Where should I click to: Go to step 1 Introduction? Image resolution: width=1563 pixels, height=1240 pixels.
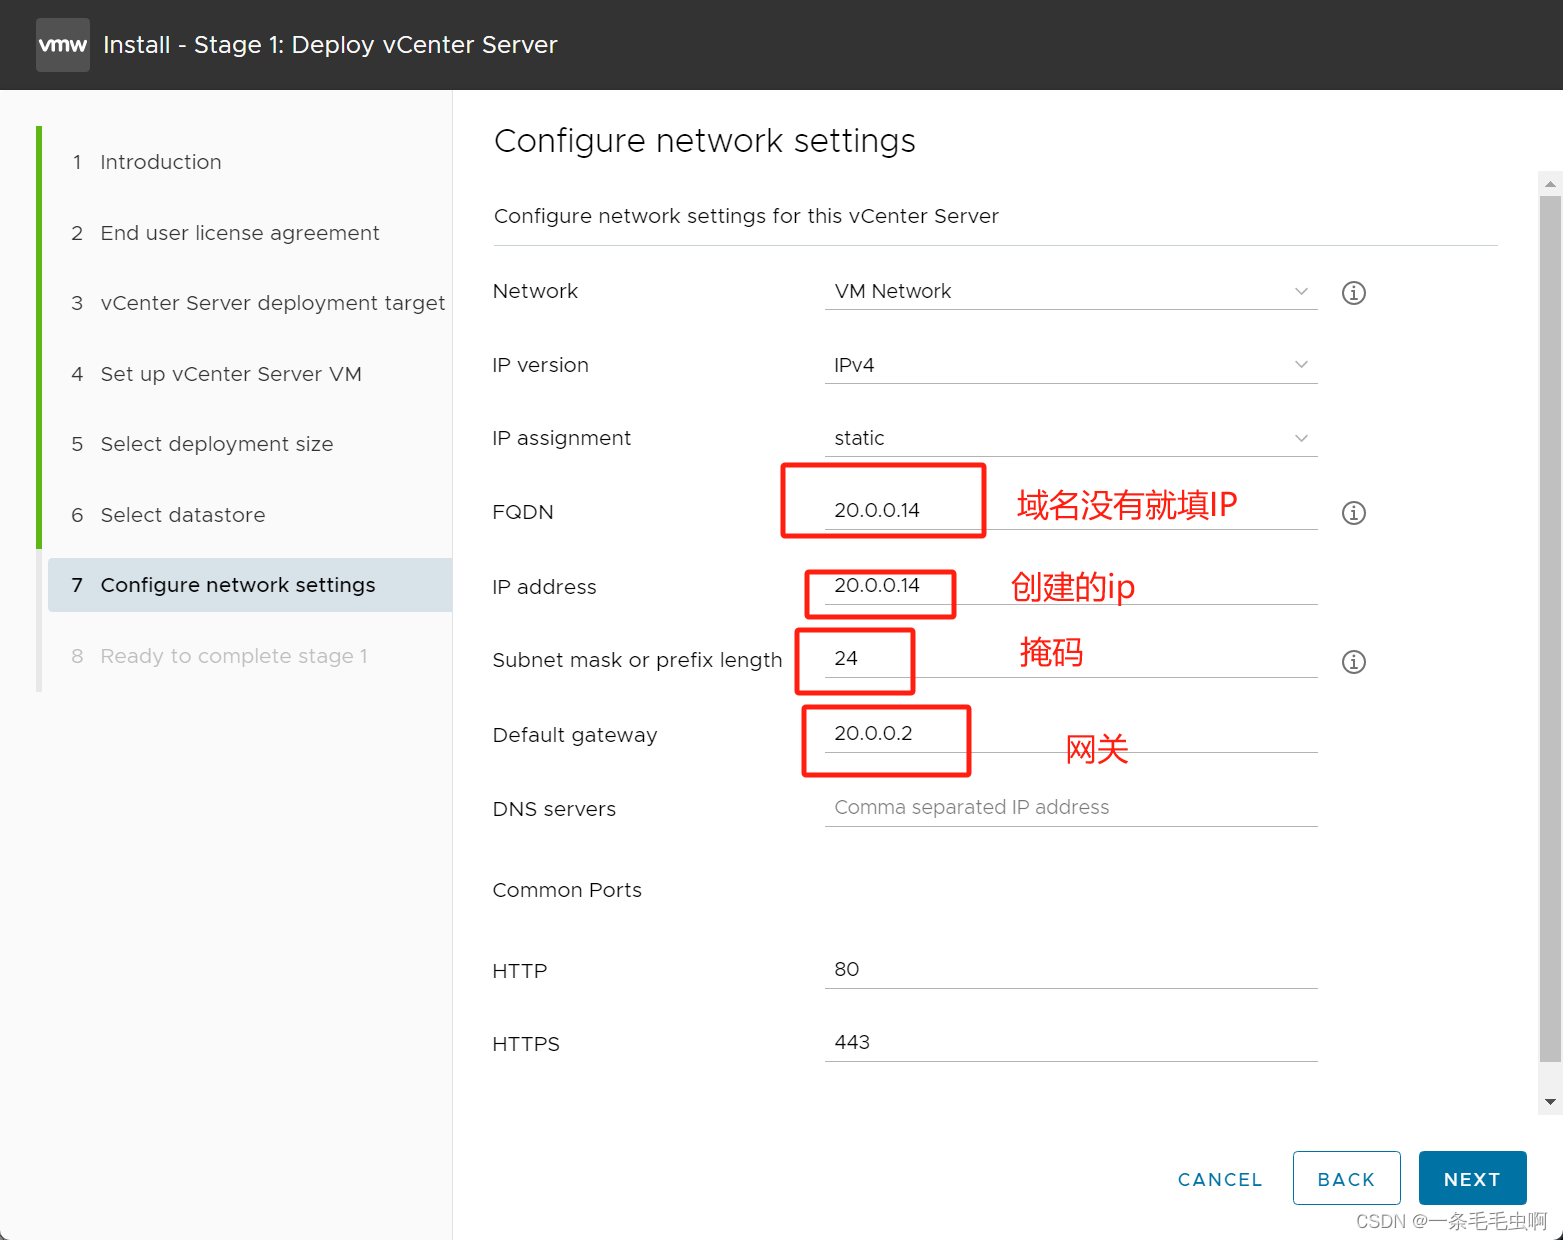point(160,162)
